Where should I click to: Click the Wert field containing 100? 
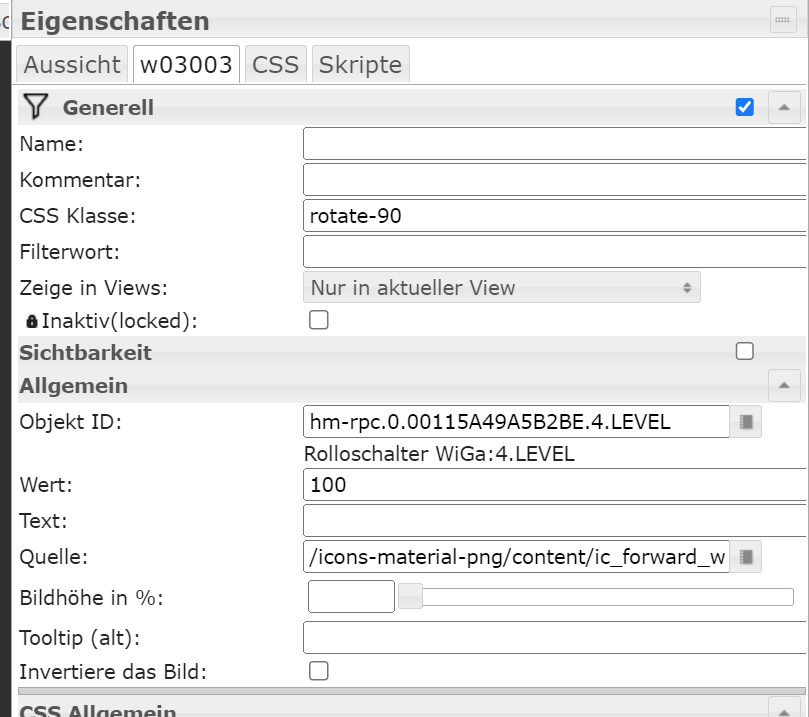(x=555, y=484)
